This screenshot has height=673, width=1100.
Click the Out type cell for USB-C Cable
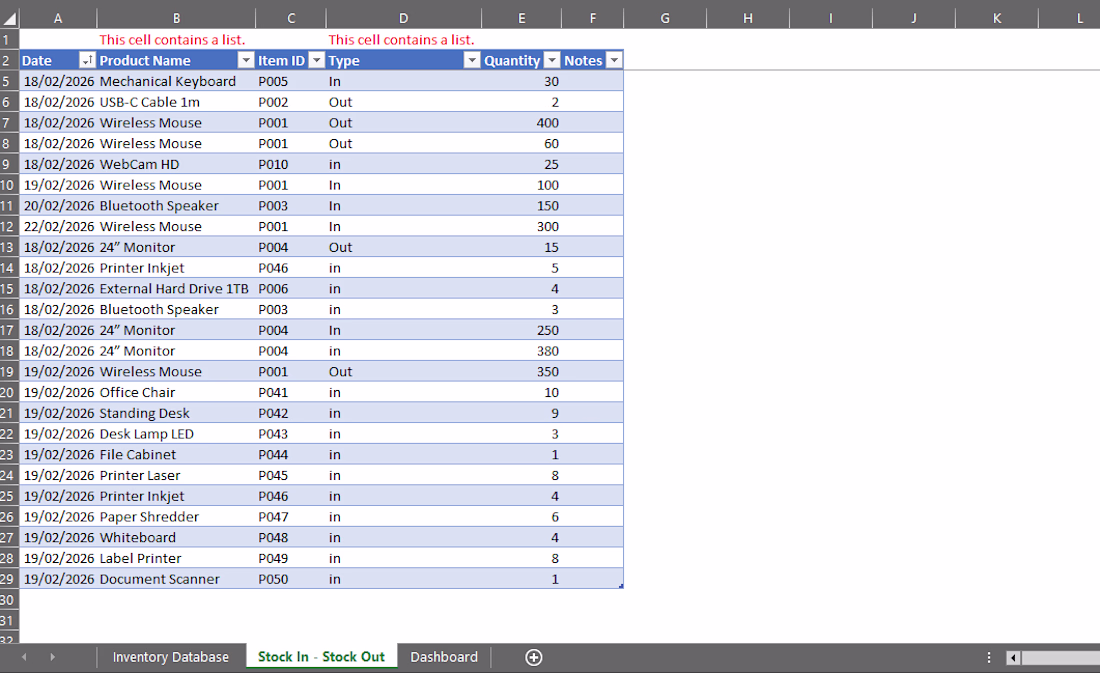(403, 102)
